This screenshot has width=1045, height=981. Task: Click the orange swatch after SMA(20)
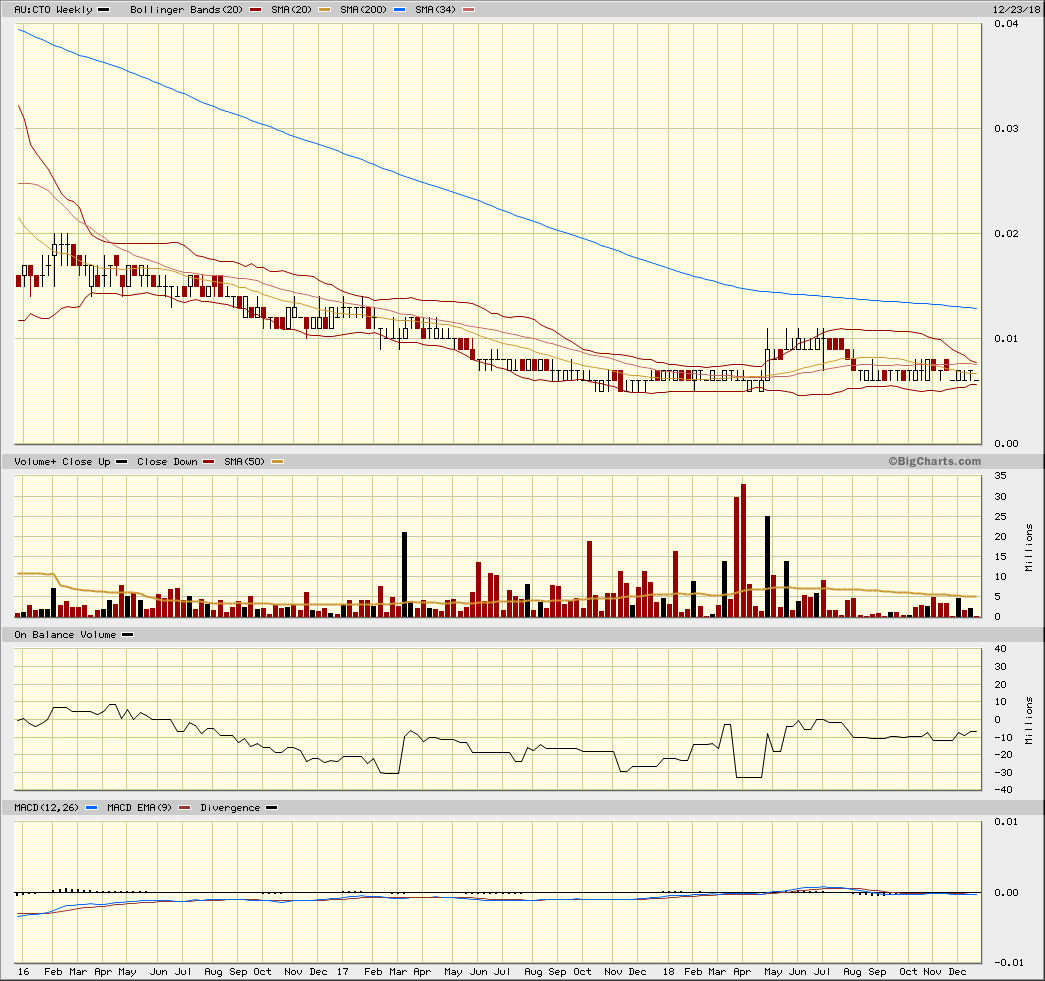coord(325,10)
